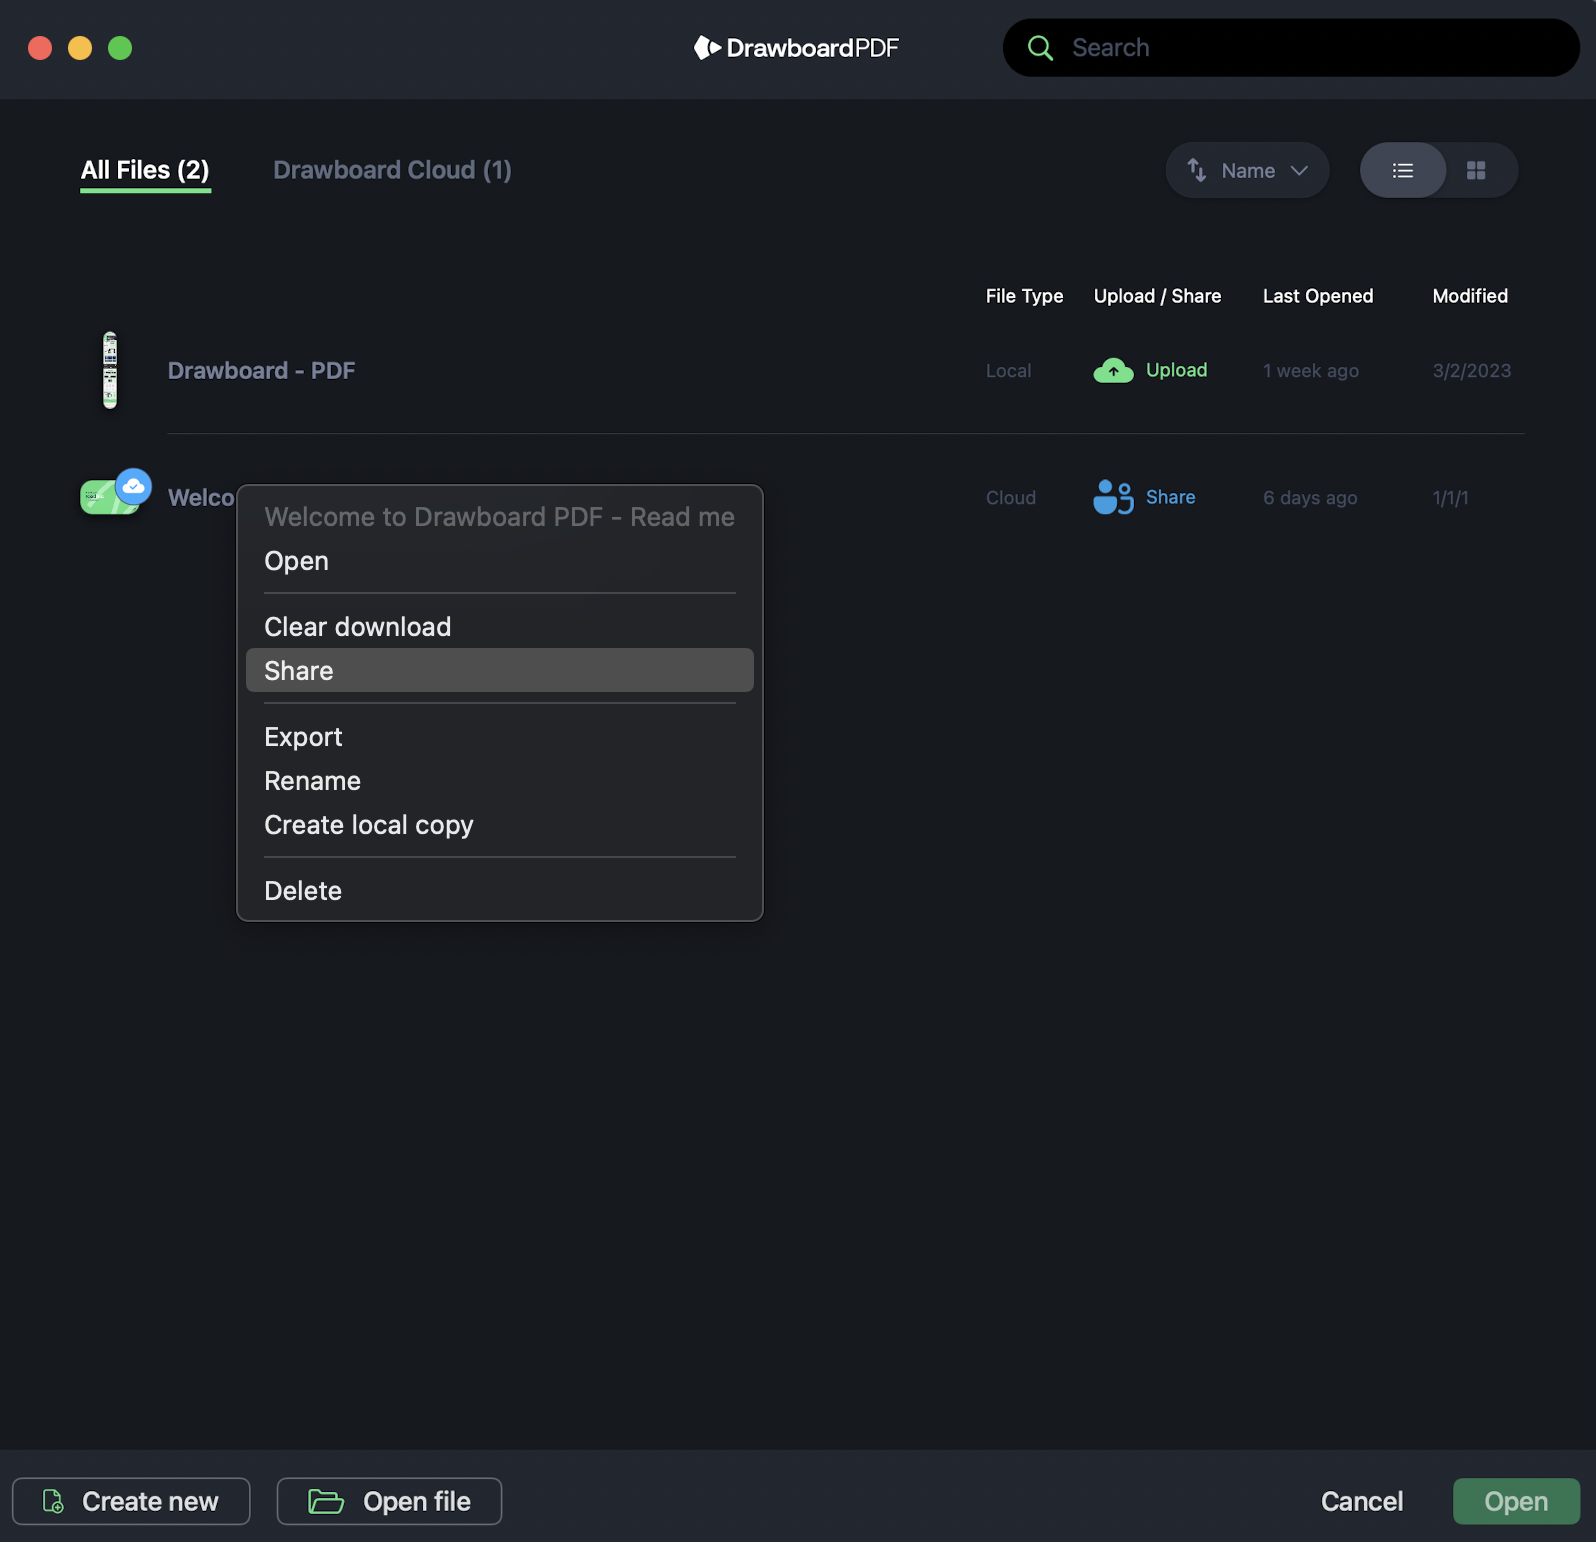
Task: Select Delete in the context menu
Action: (x=499, y=891)
